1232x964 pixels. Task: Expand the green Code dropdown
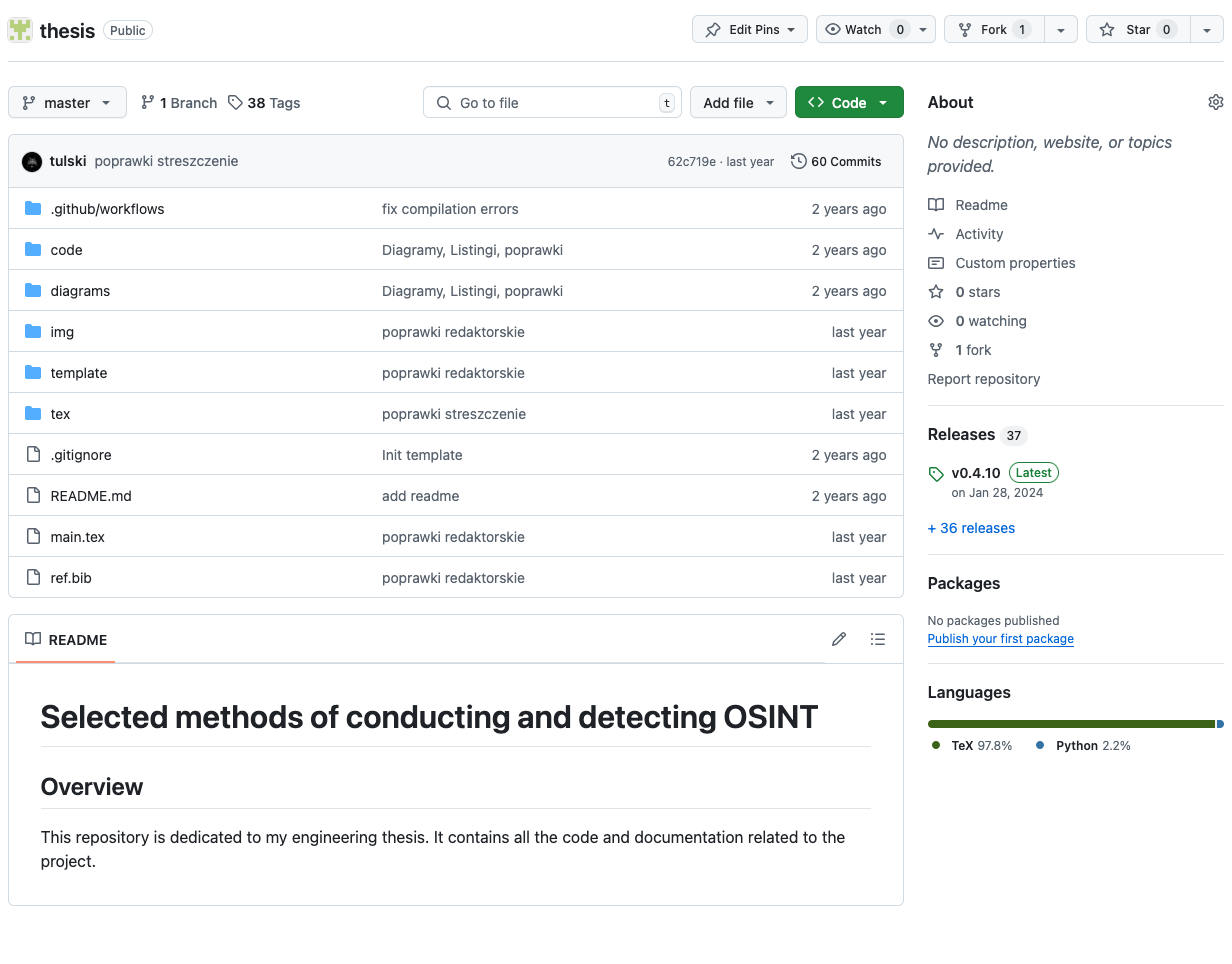point(849,103)
